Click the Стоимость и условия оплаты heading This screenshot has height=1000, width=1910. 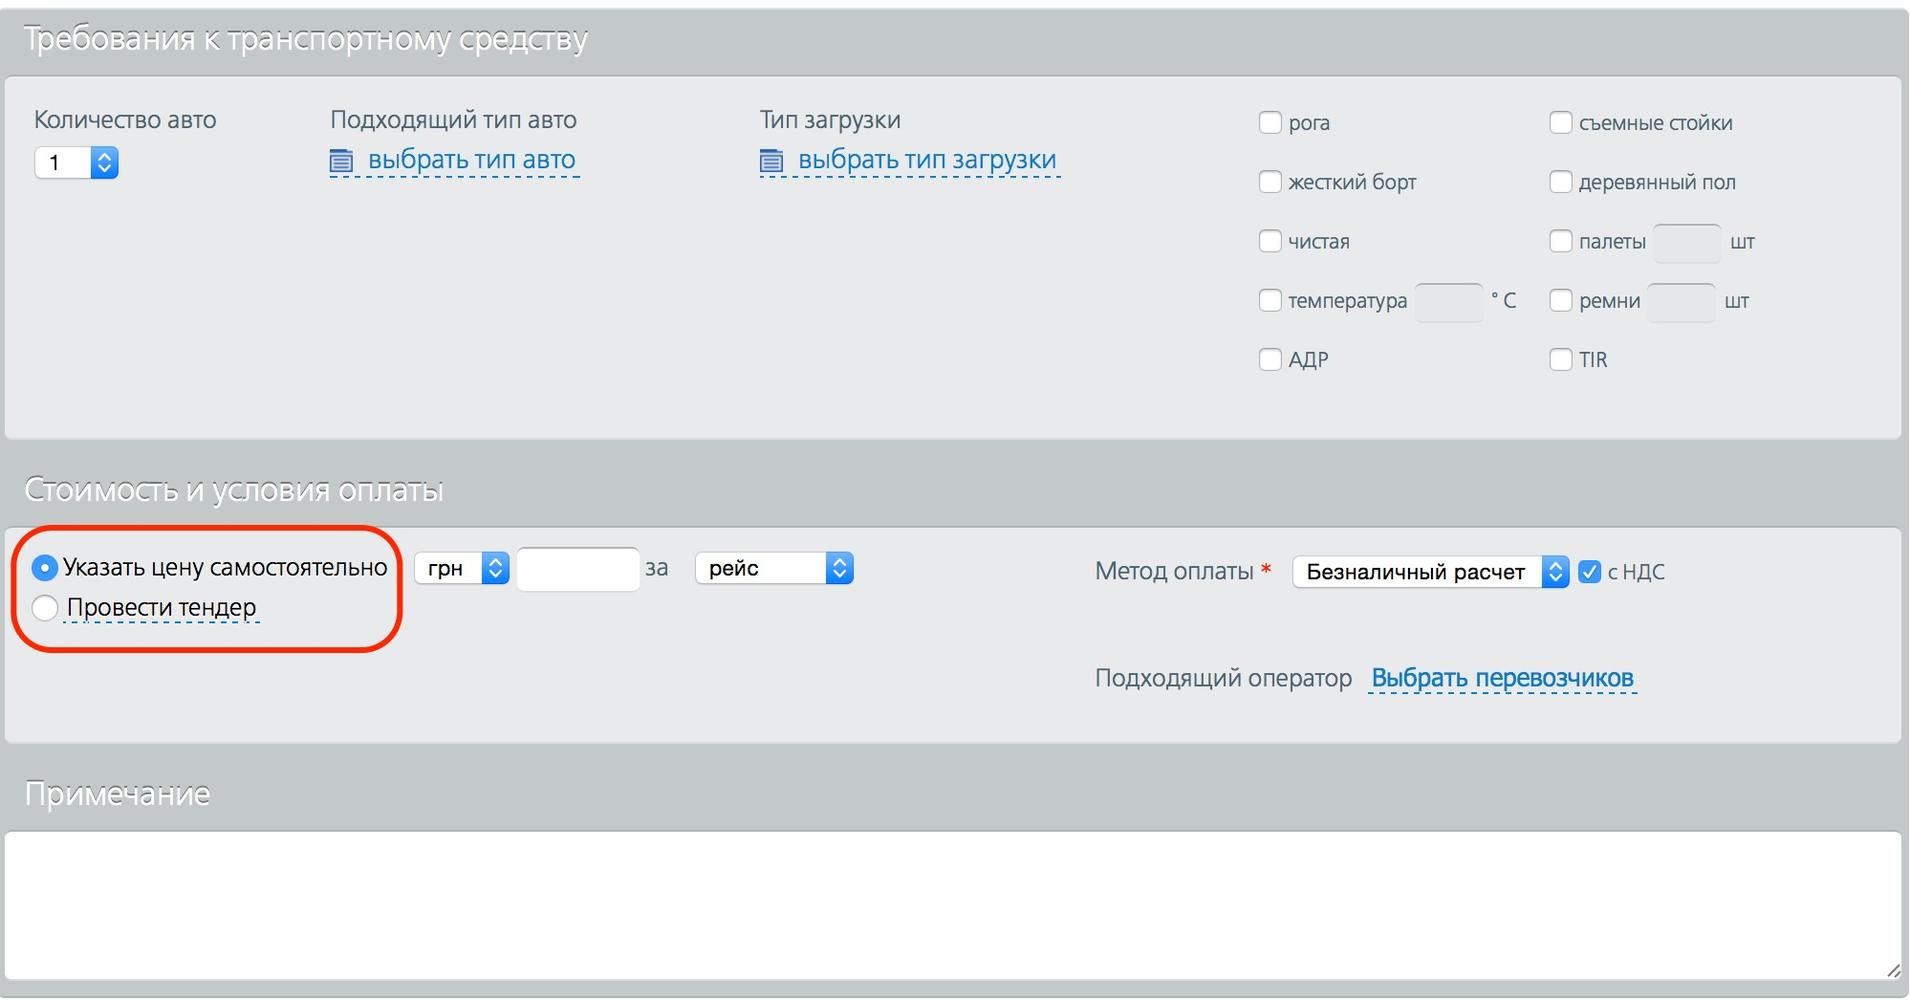[x=233, y=490]
